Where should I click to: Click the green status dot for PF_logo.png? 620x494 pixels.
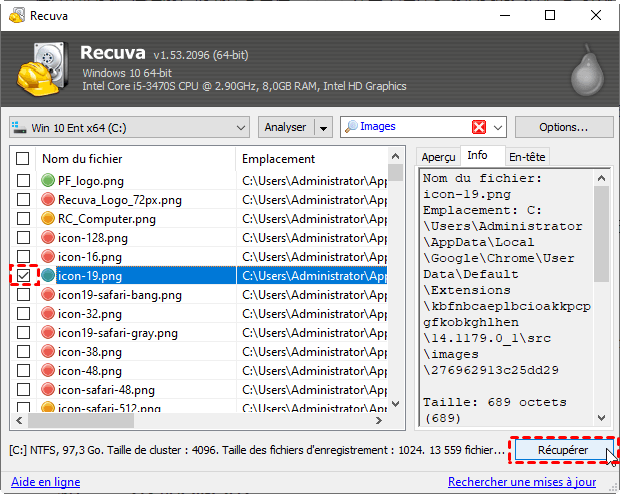[48, 180]
